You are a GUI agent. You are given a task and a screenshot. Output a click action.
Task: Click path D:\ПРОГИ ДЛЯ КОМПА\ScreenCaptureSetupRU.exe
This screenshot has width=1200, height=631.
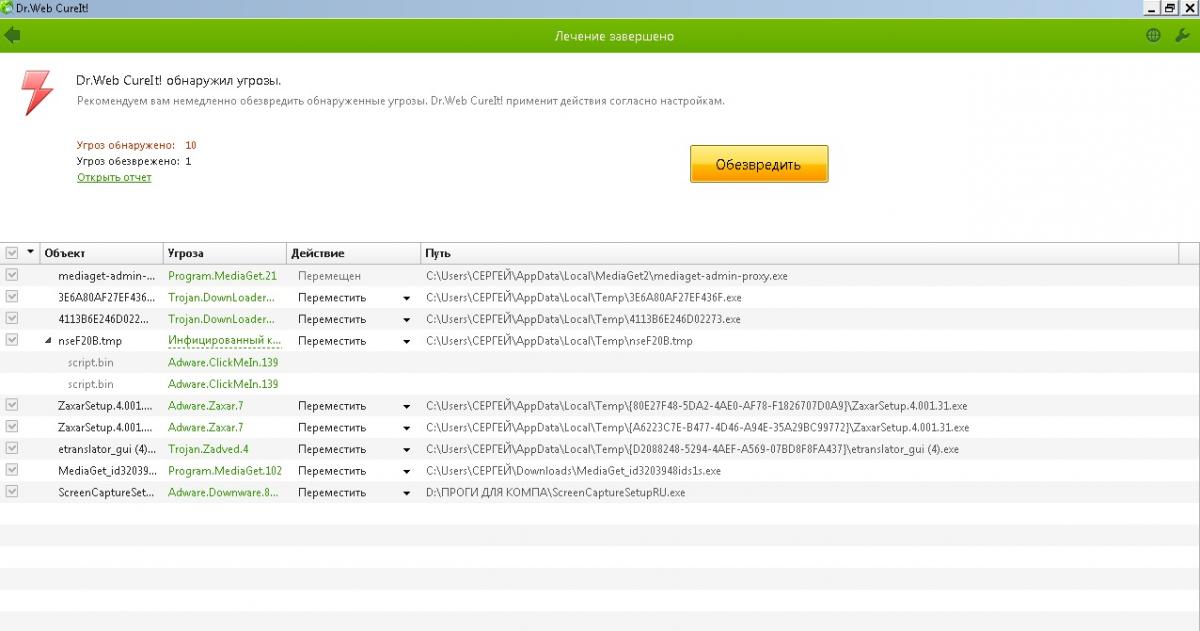(556, 492)
